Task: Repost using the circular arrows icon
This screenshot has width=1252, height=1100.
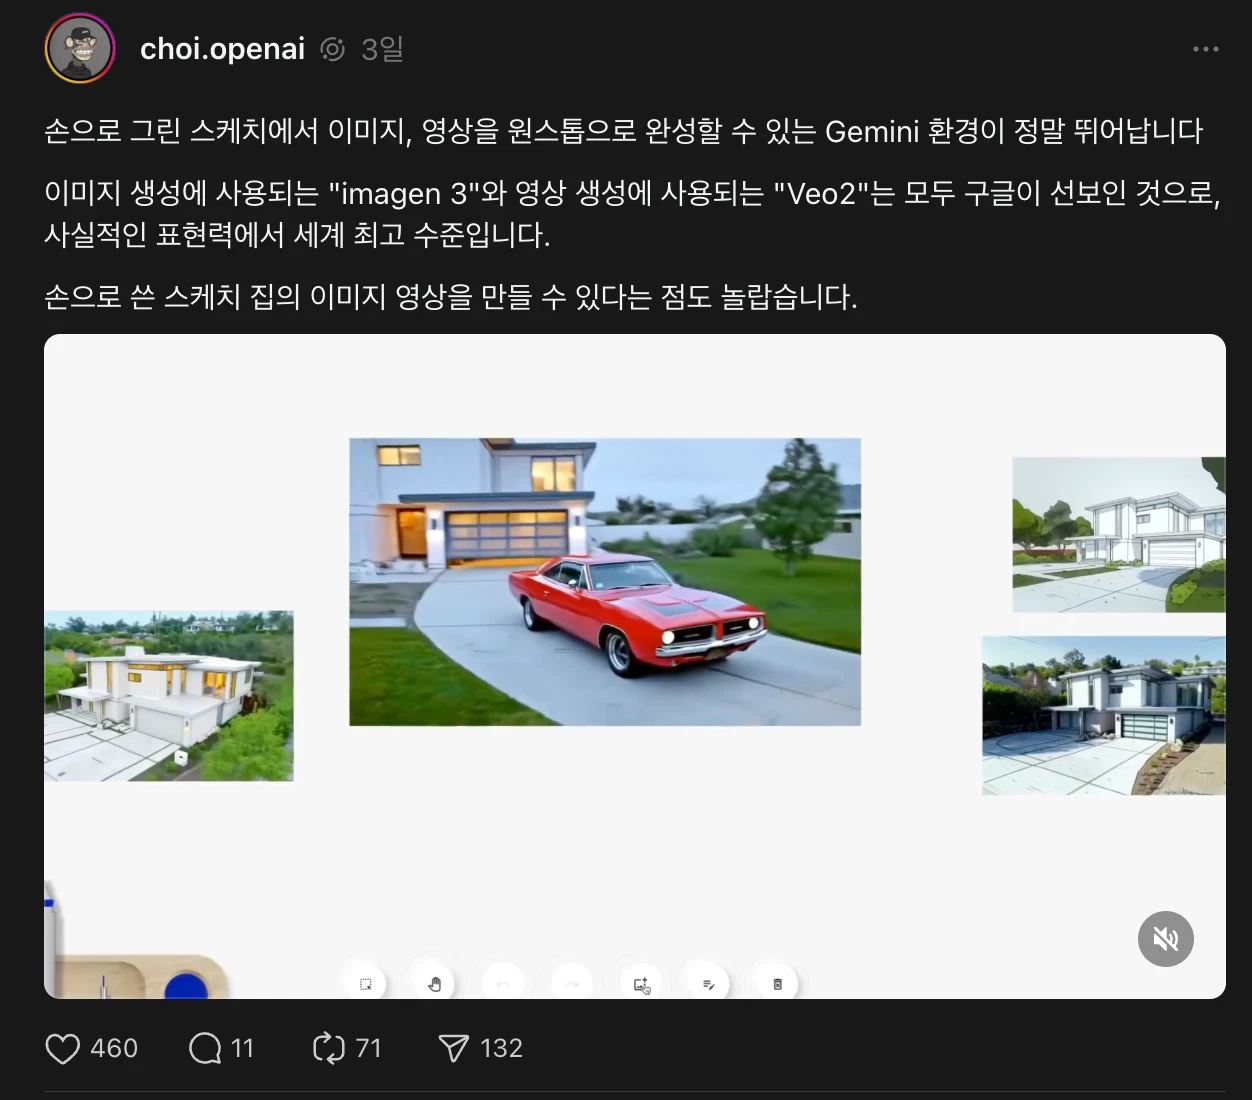Action: 328,1048
